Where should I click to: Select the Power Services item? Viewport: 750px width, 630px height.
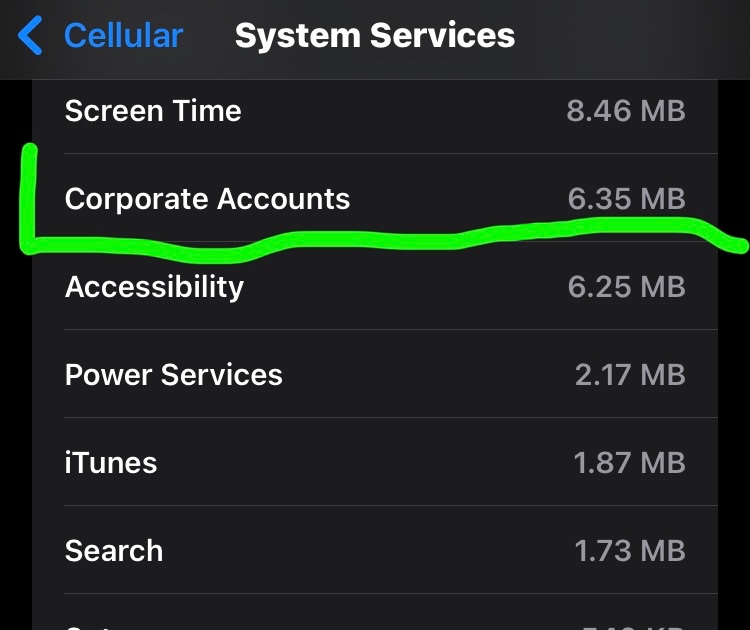coord(174,375)
